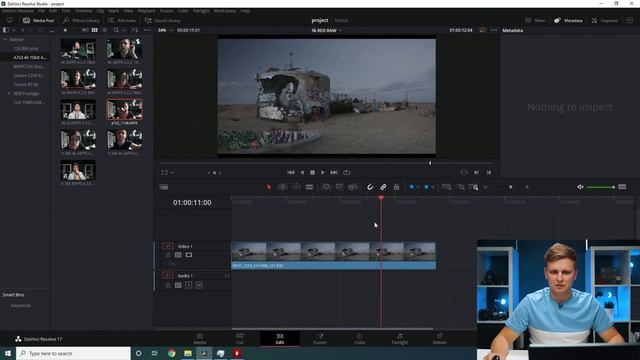The image size is (640, 360).
Task: Open the Sound Library panel
Action: tap(162, 20)
